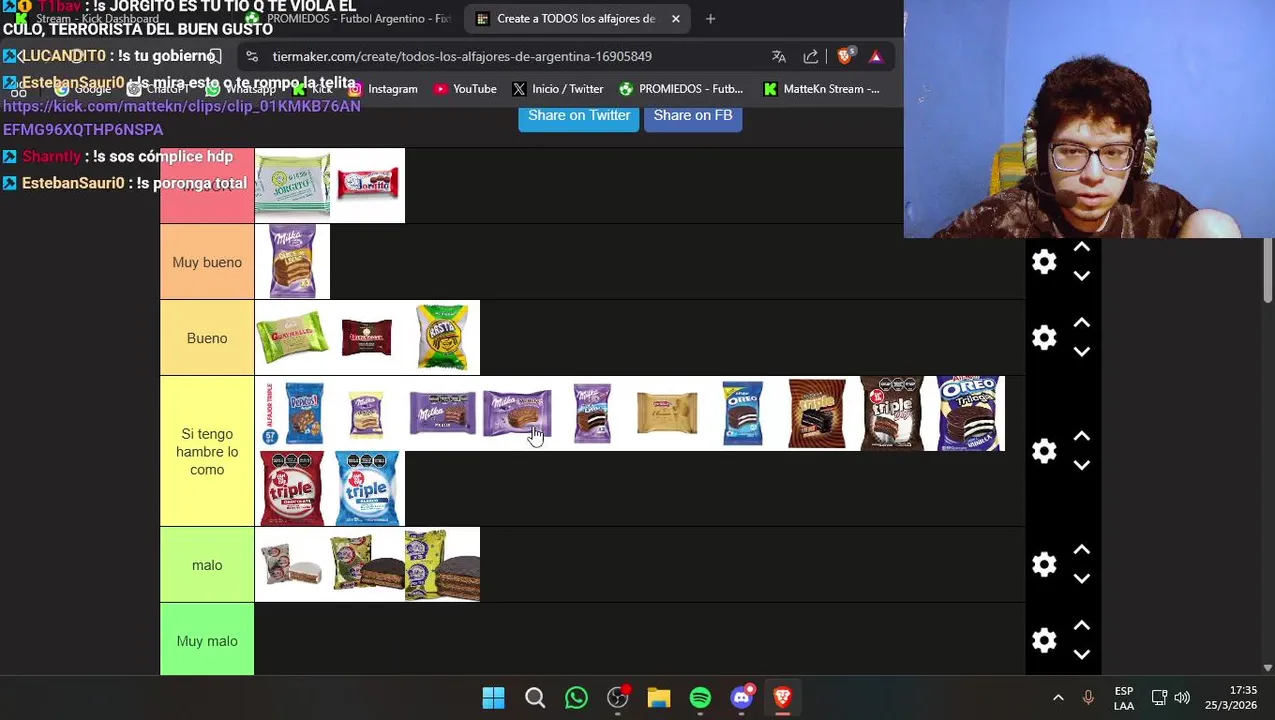
Task: Open Brave browser from the taskbar
Action: (x=783, y=698)
